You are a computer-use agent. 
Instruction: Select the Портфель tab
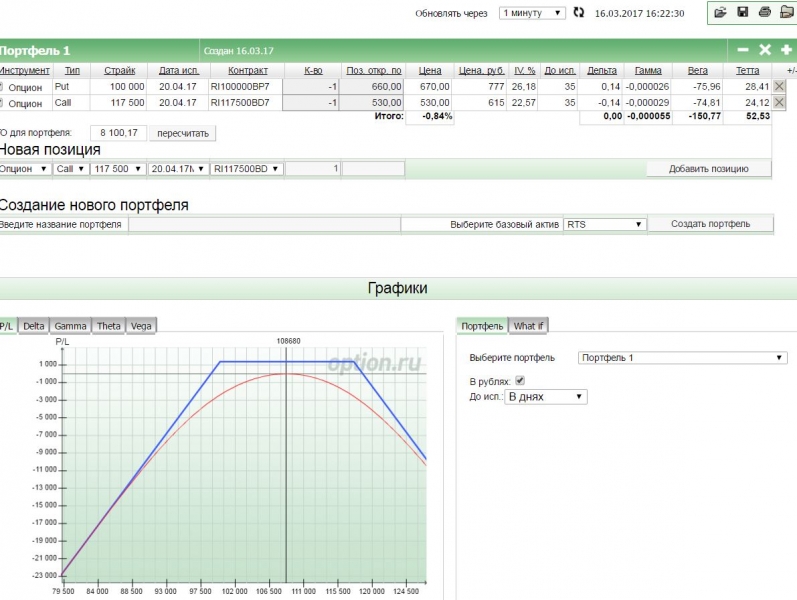coord(482,326)
